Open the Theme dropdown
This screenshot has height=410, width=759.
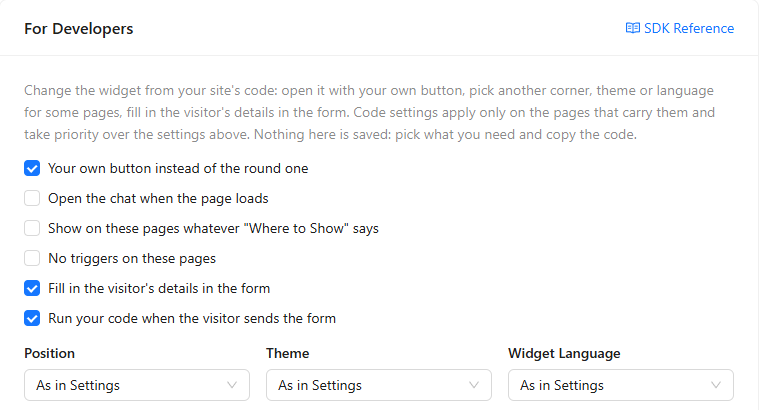click(379, 385)
